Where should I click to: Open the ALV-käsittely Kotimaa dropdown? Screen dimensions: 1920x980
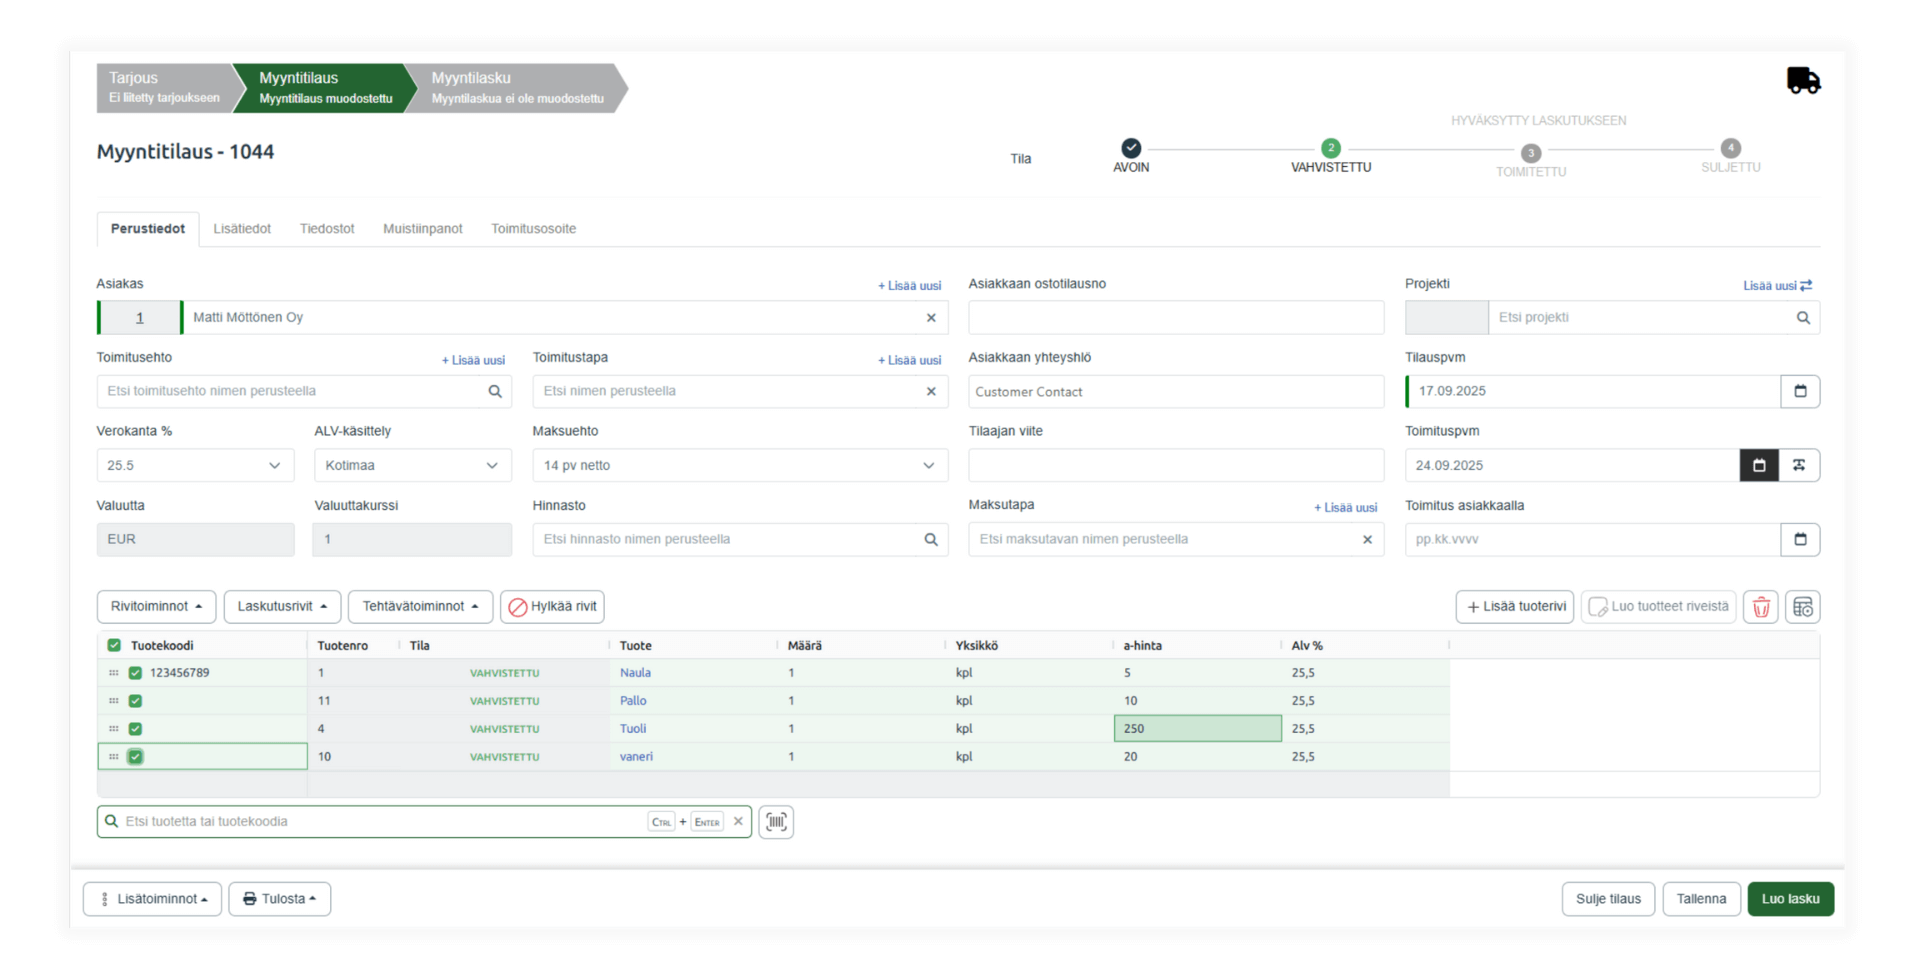click(x=413, y=465)
